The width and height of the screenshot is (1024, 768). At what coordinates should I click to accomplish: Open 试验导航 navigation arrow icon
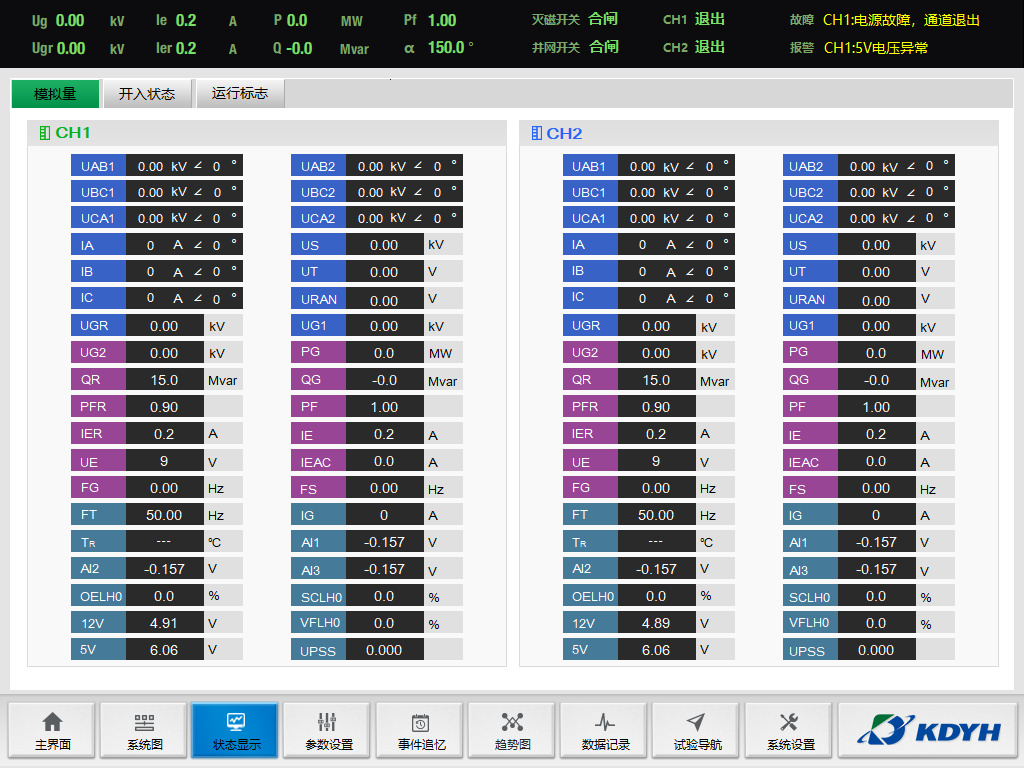[x=697, y=722]
